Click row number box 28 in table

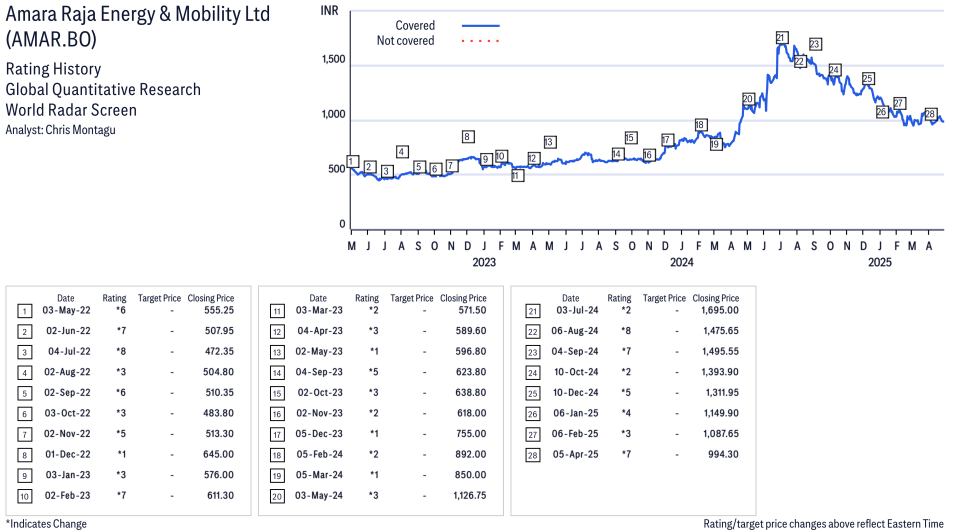coord(533,455)
